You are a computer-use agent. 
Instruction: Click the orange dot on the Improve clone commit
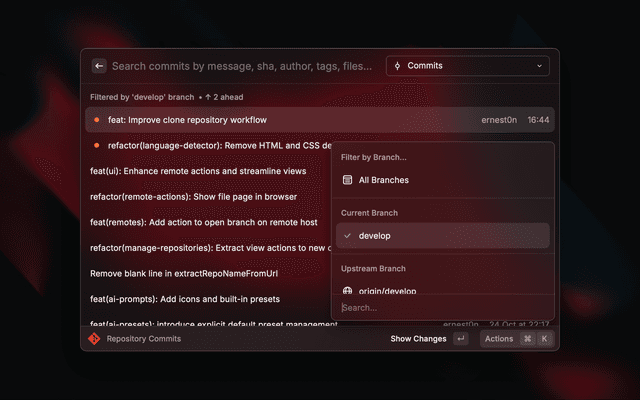coord(96,120)
